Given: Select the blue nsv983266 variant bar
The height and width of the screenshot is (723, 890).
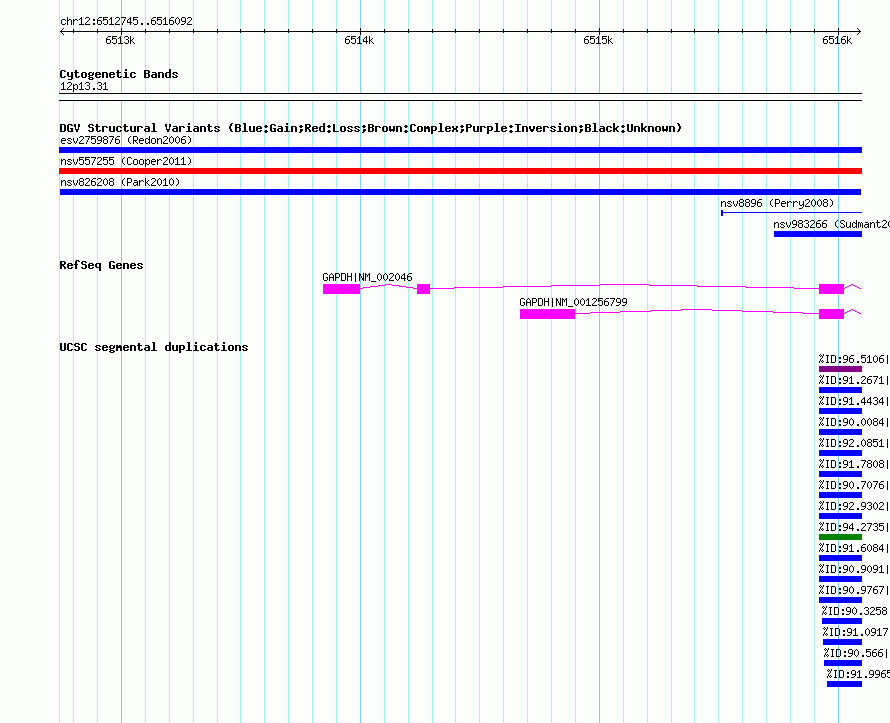Looking at the screenshot, I should tap(818, 234).
